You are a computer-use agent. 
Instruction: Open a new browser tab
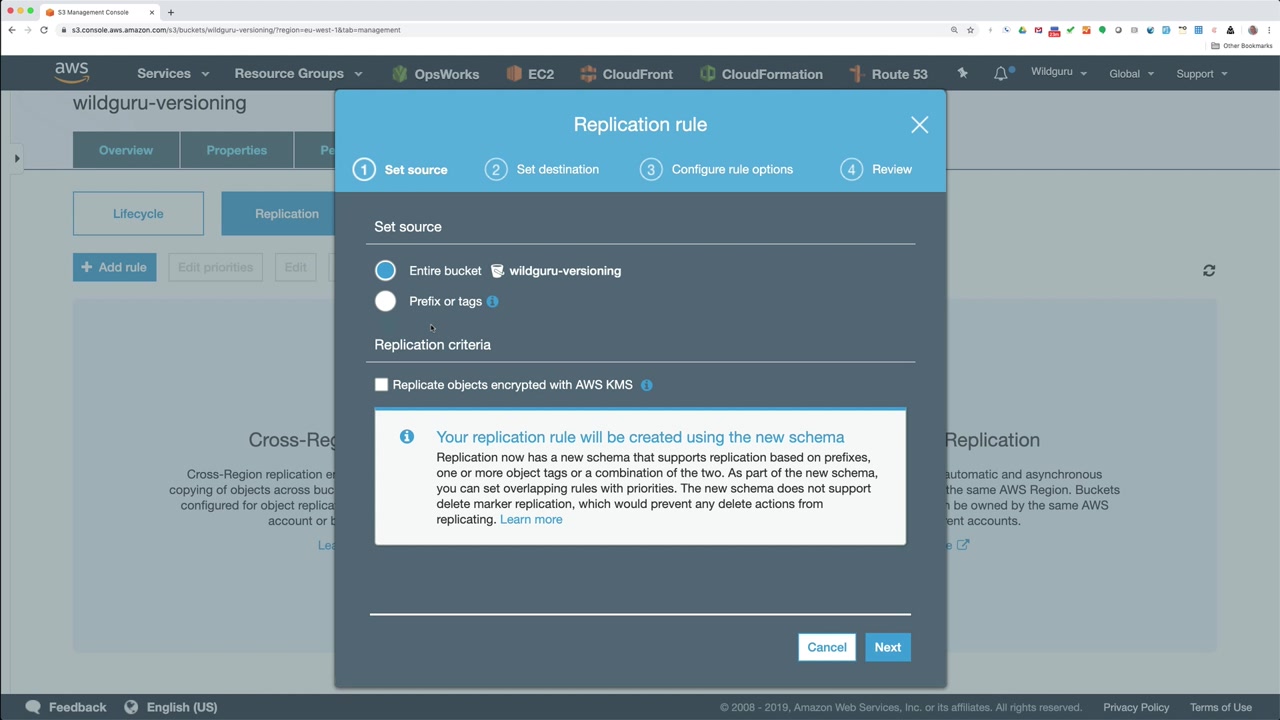pos(171,12)
